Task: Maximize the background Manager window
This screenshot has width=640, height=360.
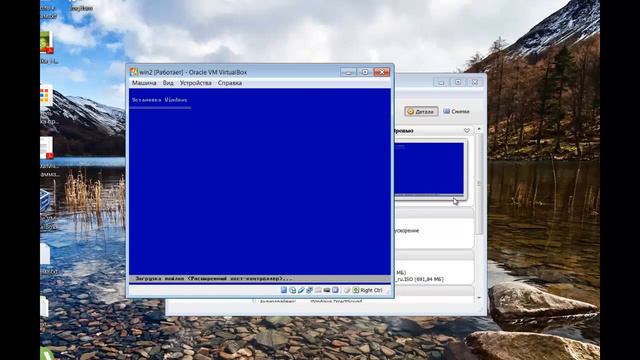Action: pyautogui.click(x=458, y=82)
